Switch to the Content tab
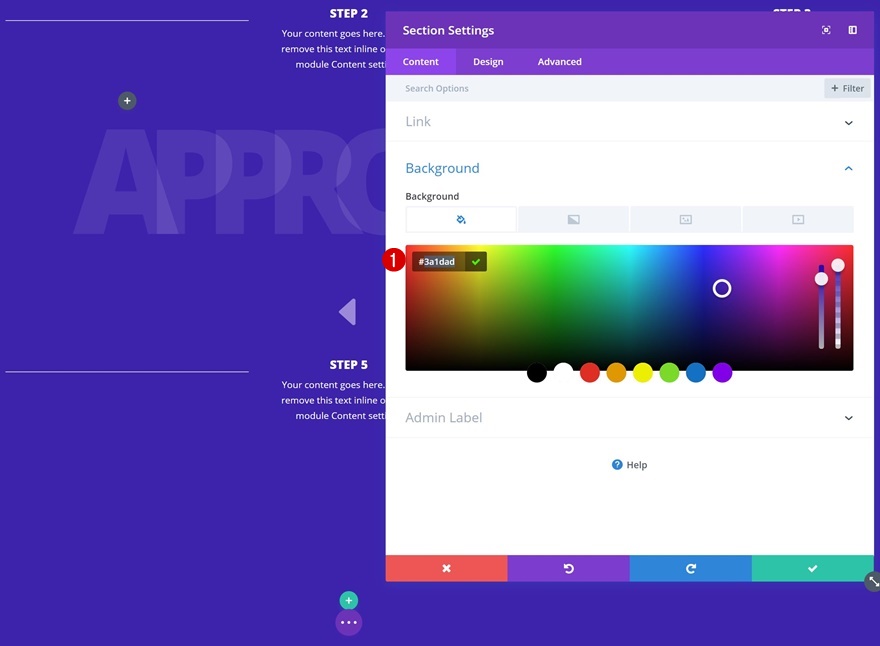Image resolution: width=880 pixels, height=646 pixels. (x=420, y=62)
